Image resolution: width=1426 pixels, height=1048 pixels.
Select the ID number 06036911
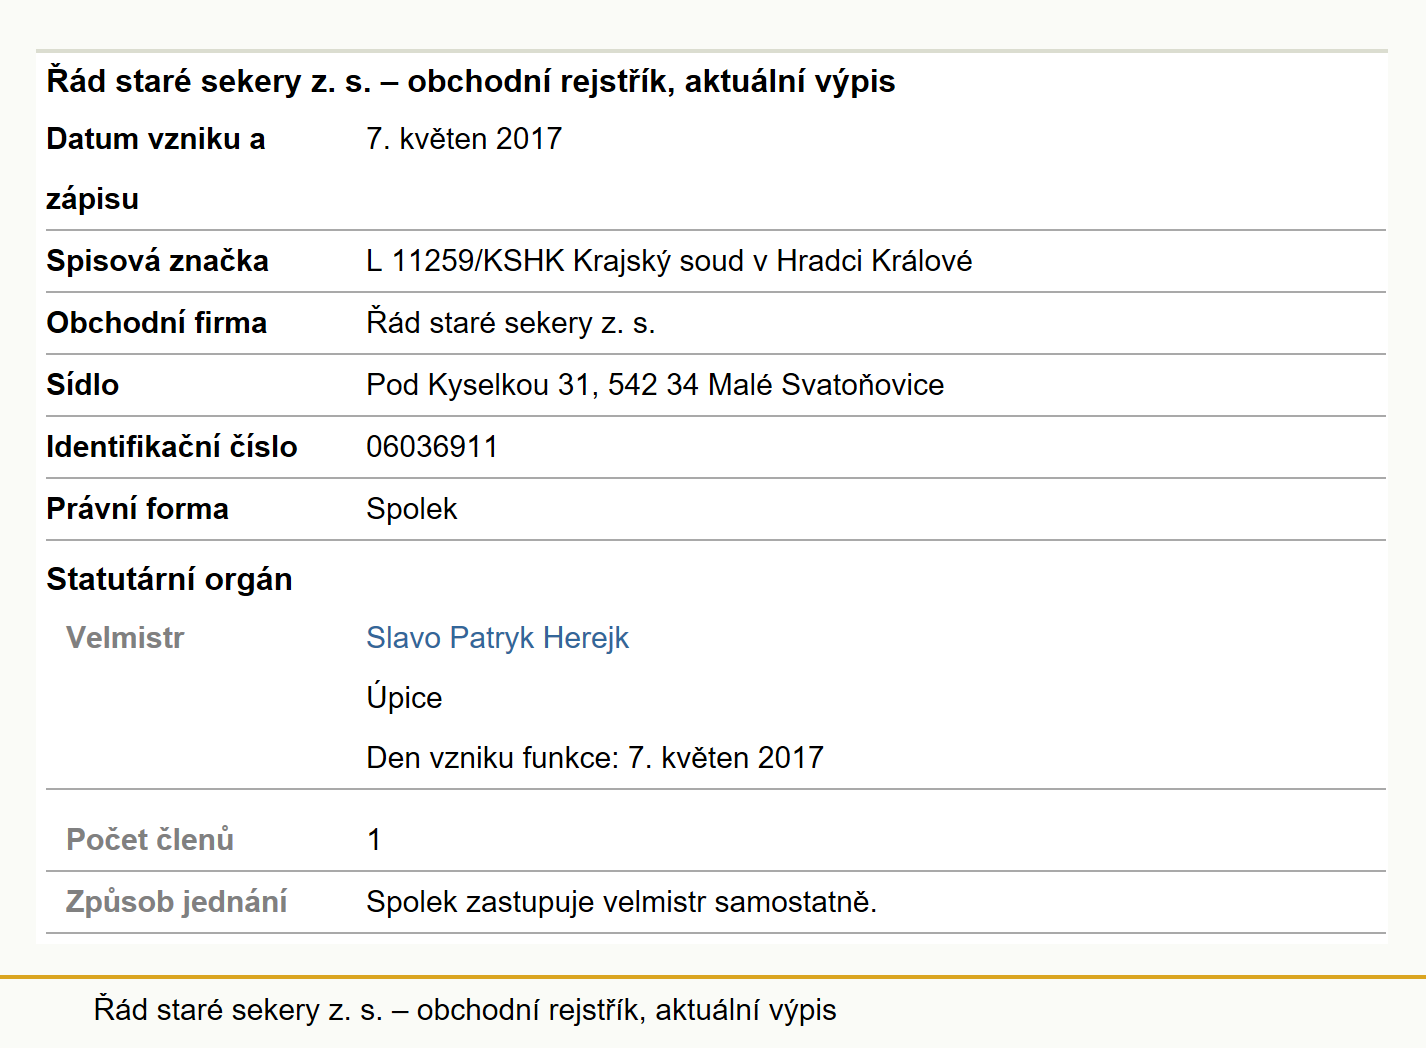432,447
